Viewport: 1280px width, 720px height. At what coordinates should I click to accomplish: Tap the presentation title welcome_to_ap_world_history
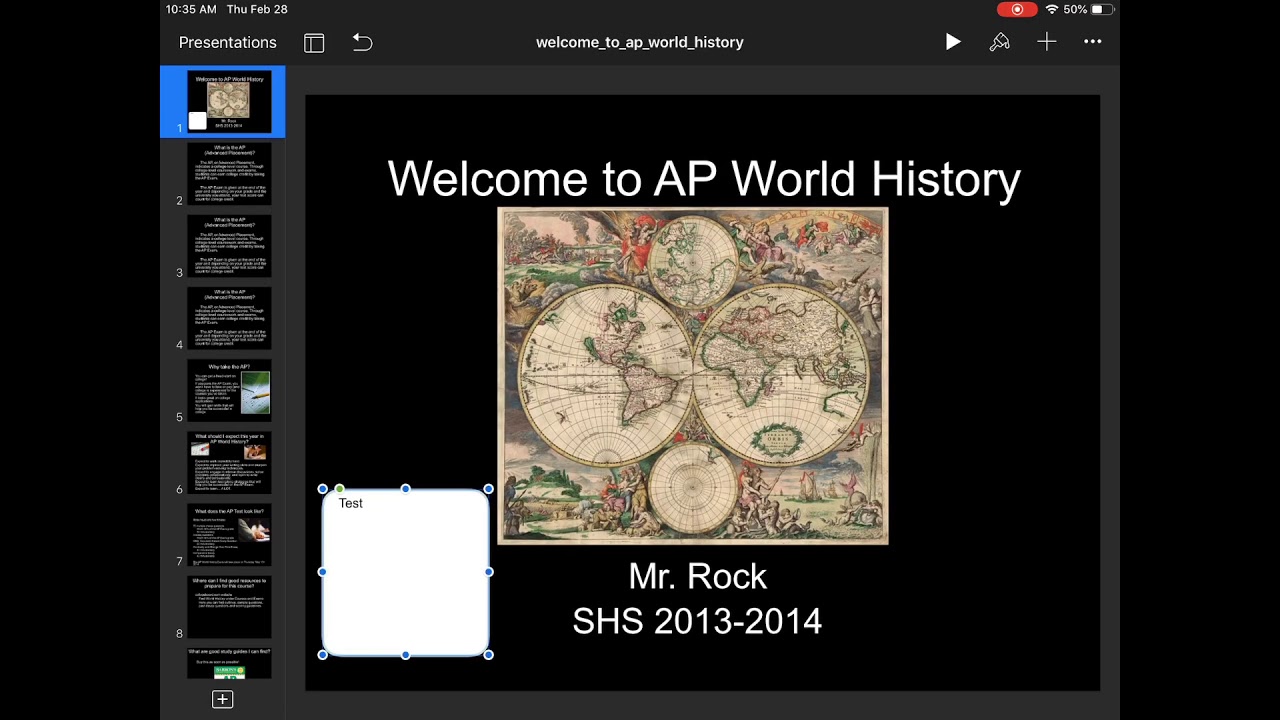[640, 42]
